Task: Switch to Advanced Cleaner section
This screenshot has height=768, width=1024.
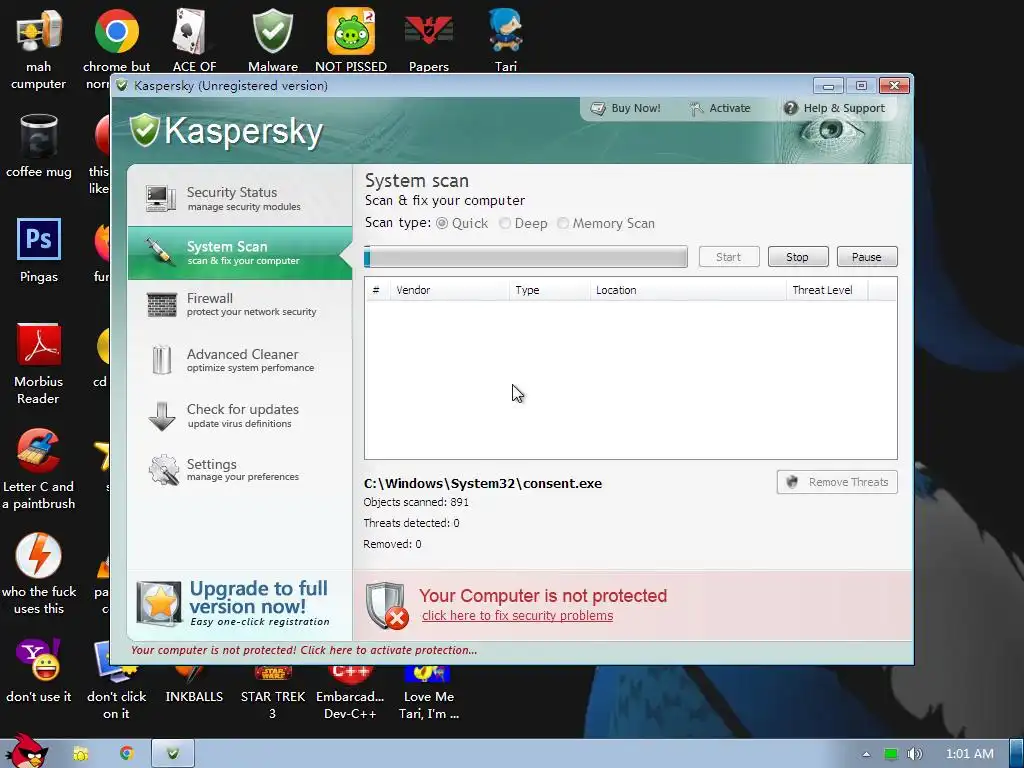Action: (x=240, y=360)
